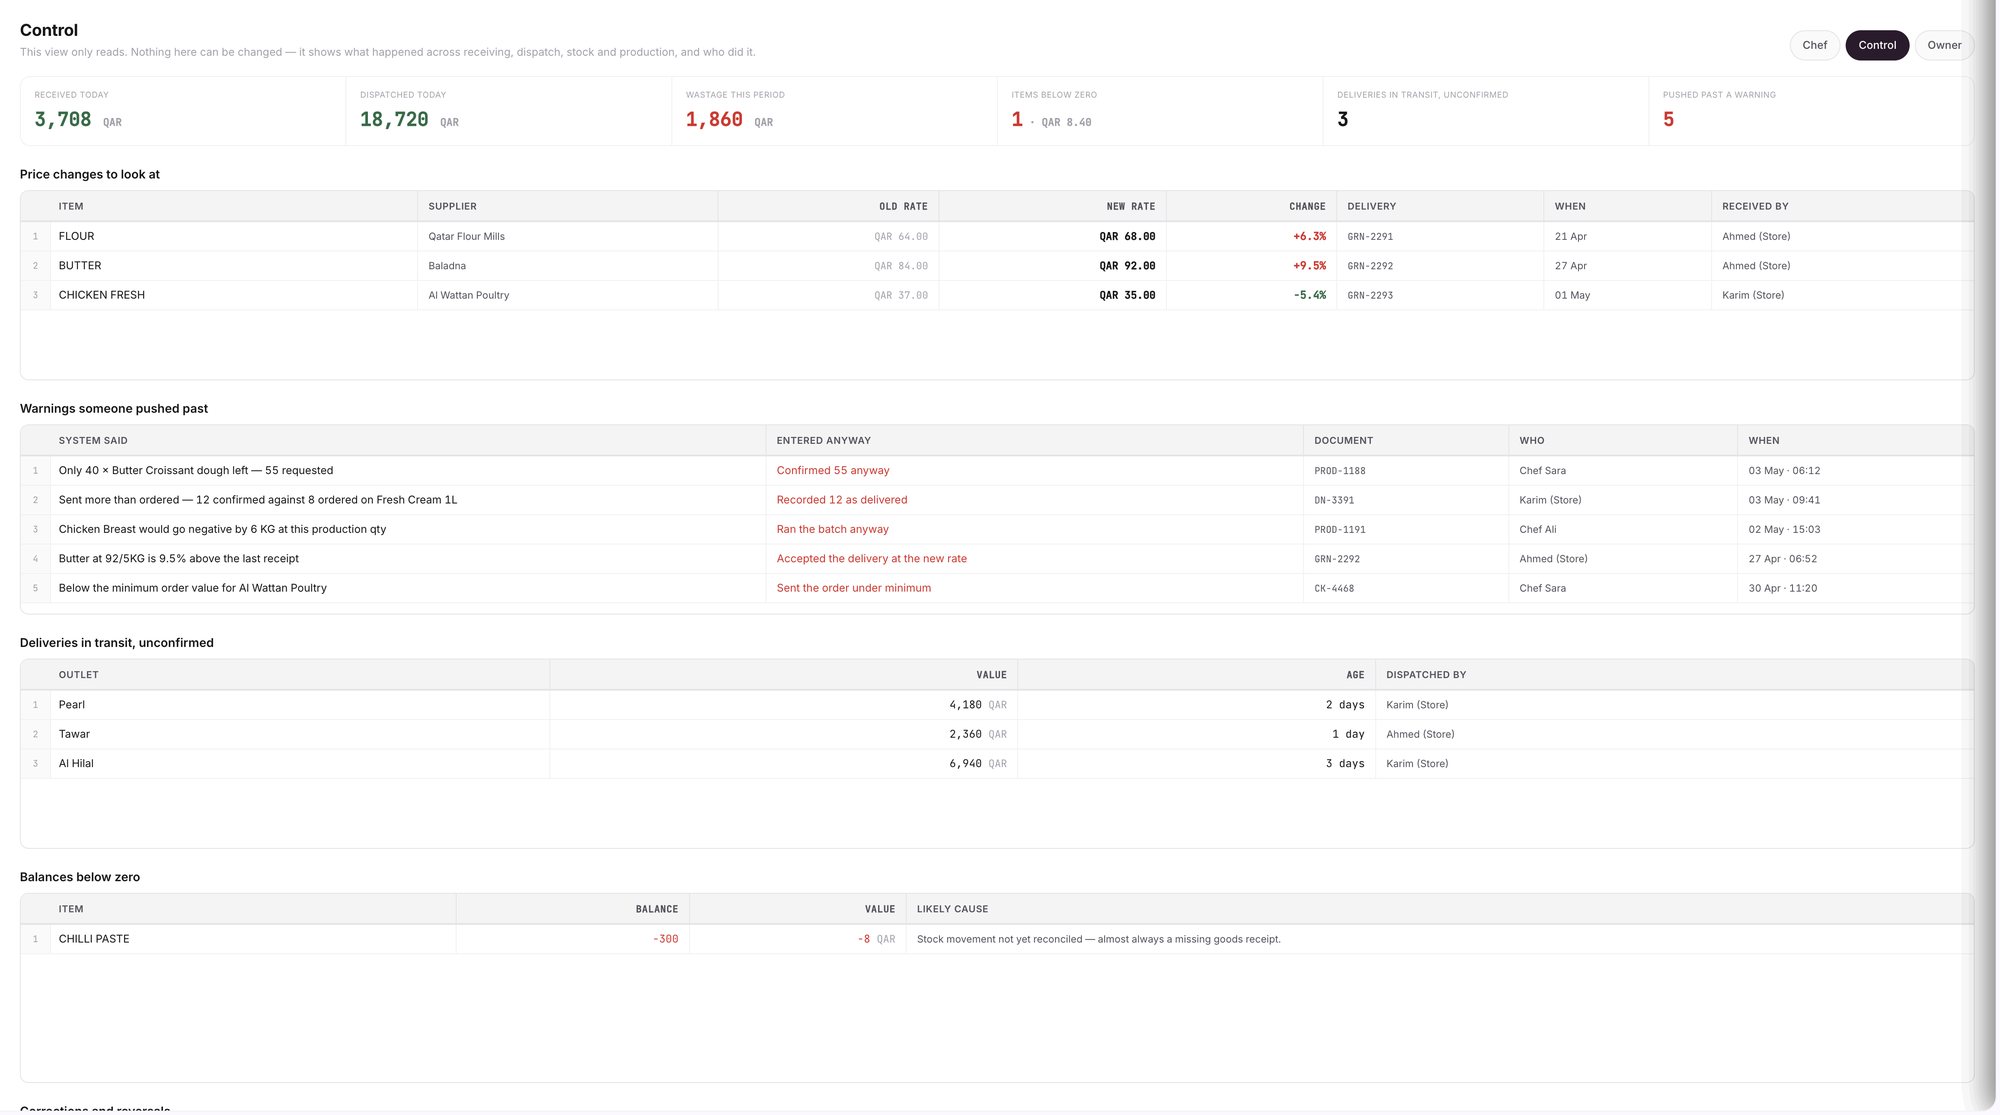The width and height of the screenshot is (2000, 1115).
Task: Open document CK-4468
Action: click(x=1334, y=589)
